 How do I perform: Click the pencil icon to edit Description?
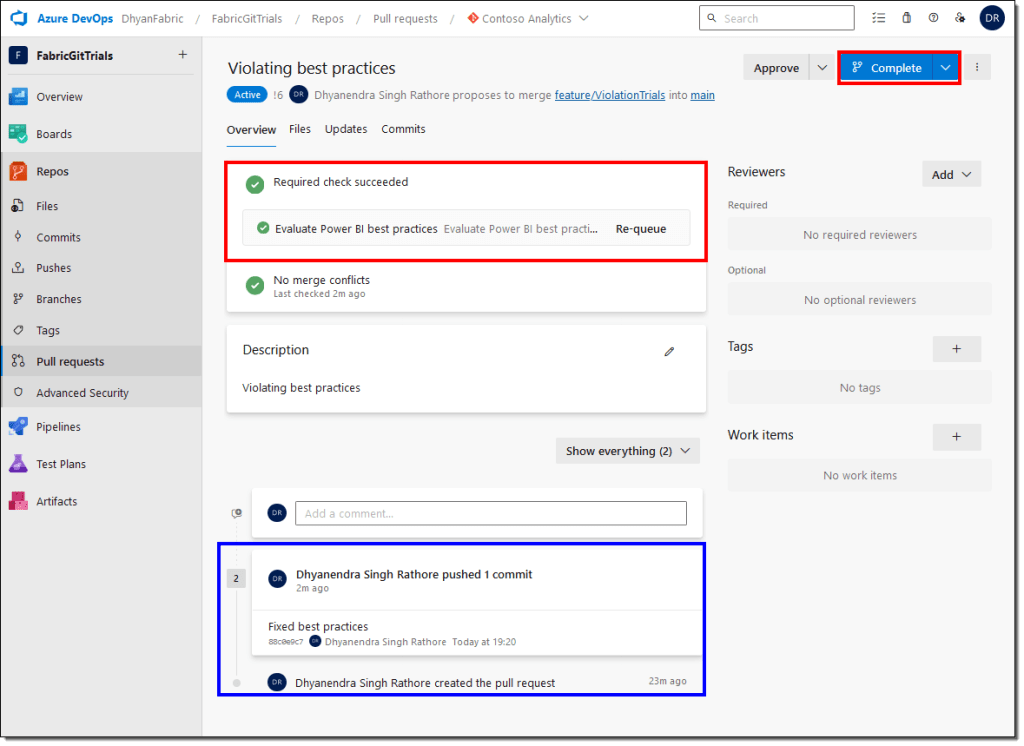pos(669,351)
